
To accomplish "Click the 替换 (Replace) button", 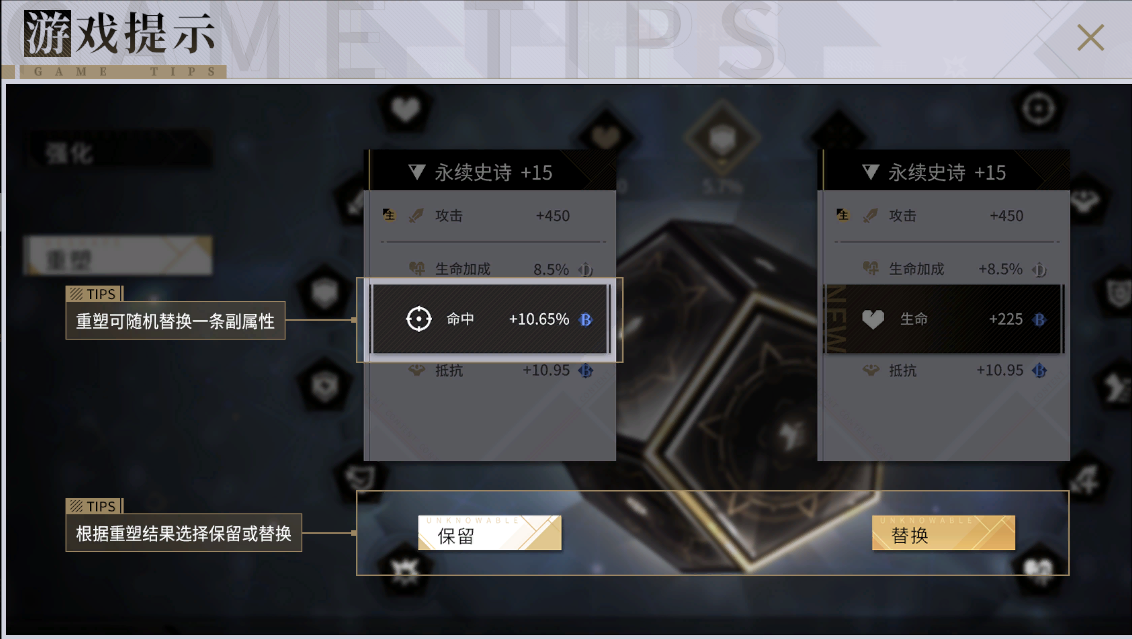I will tap(943, 533).
